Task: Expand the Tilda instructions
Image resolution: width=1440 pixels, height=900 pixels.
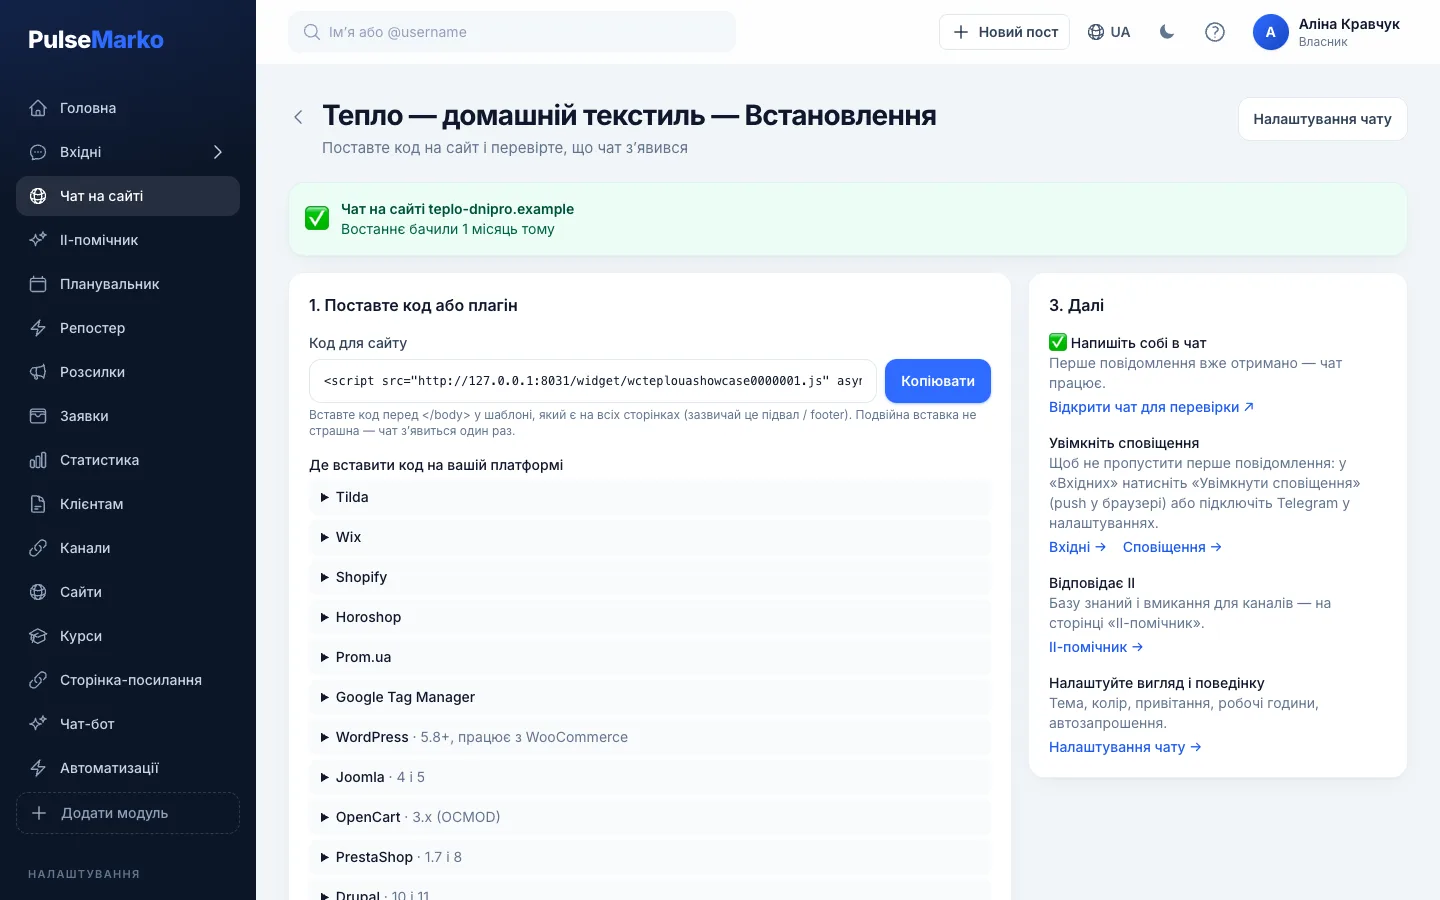Action: click(650, 497)
